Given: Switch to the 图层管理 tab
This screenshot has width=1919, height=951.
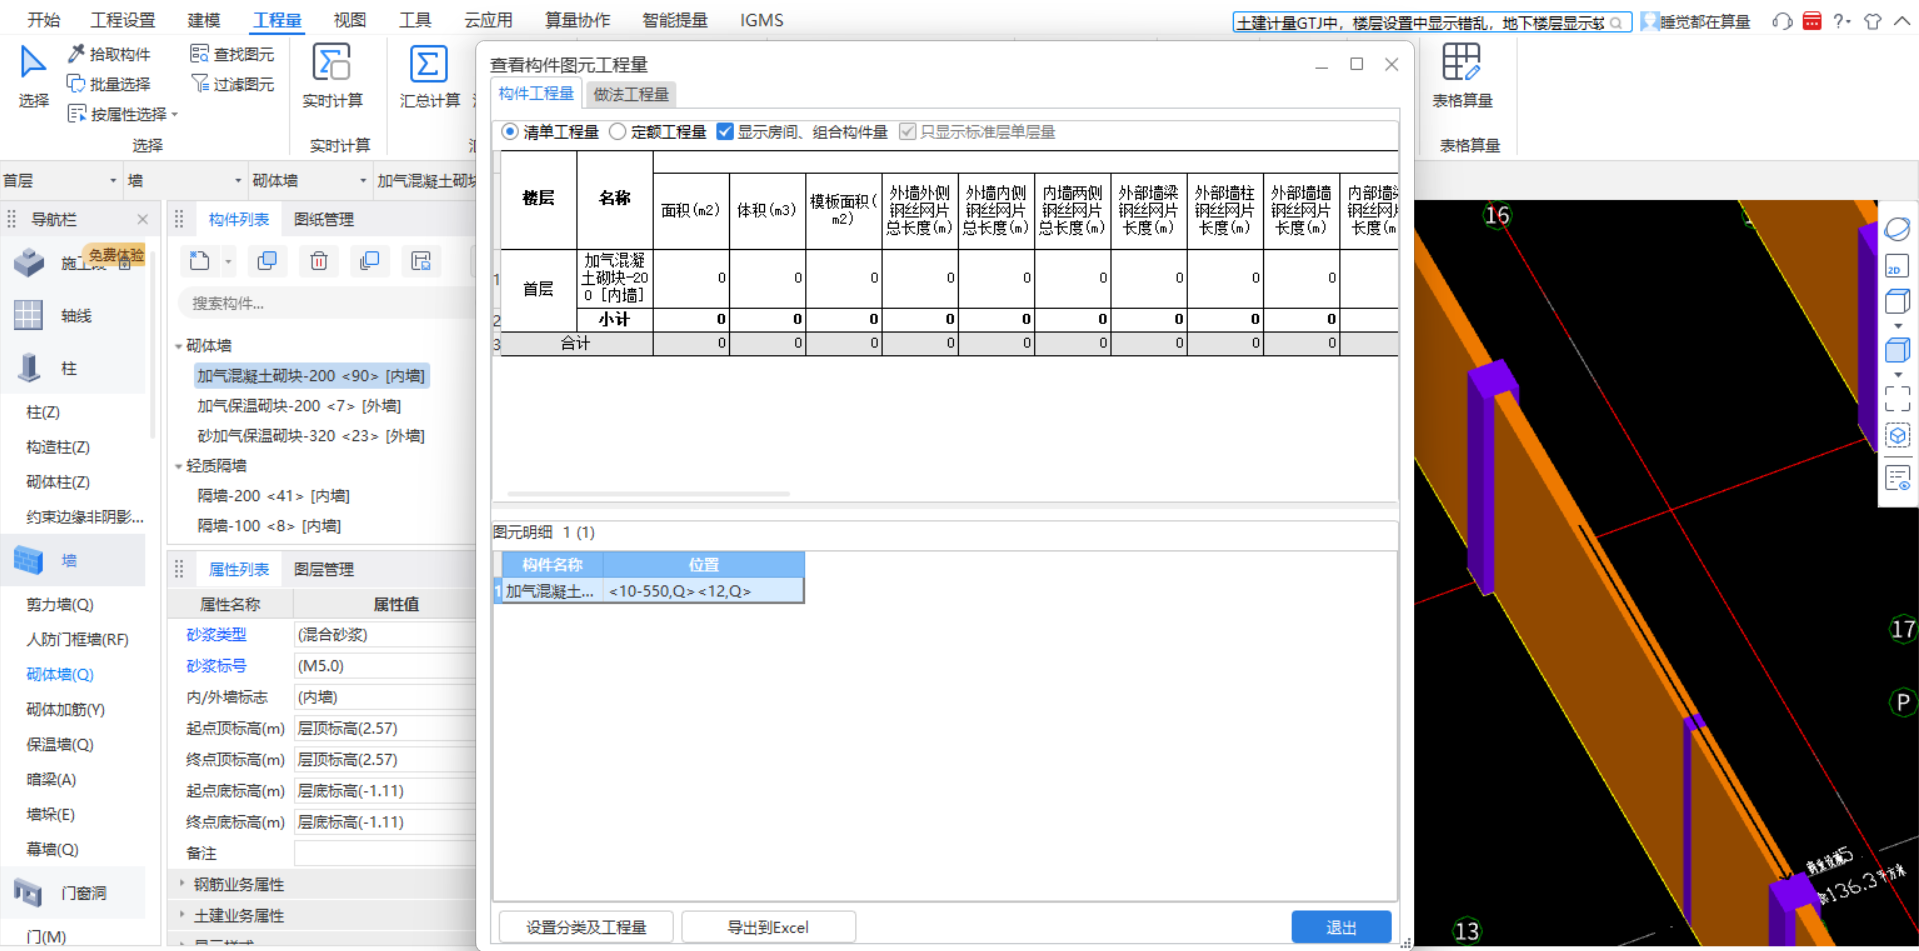Looking at the screenshot, I should (x=324, y=570).
